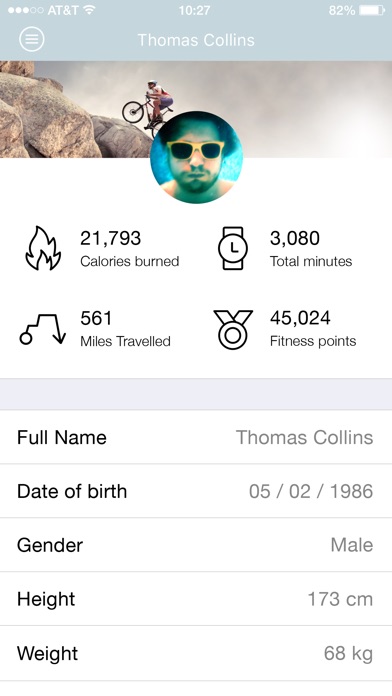The width and height of the screenshot is (392, 696).
Task: Select the round profile photo avatar
Action: (196, 157)
